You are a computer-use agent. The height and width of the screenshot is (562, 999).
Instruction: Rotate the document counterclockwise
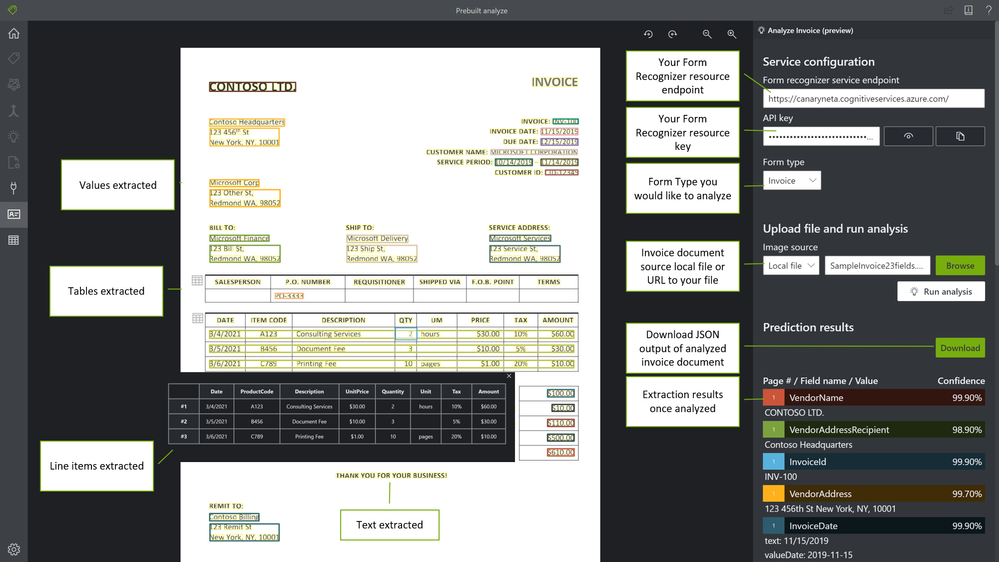pos(648,34)
